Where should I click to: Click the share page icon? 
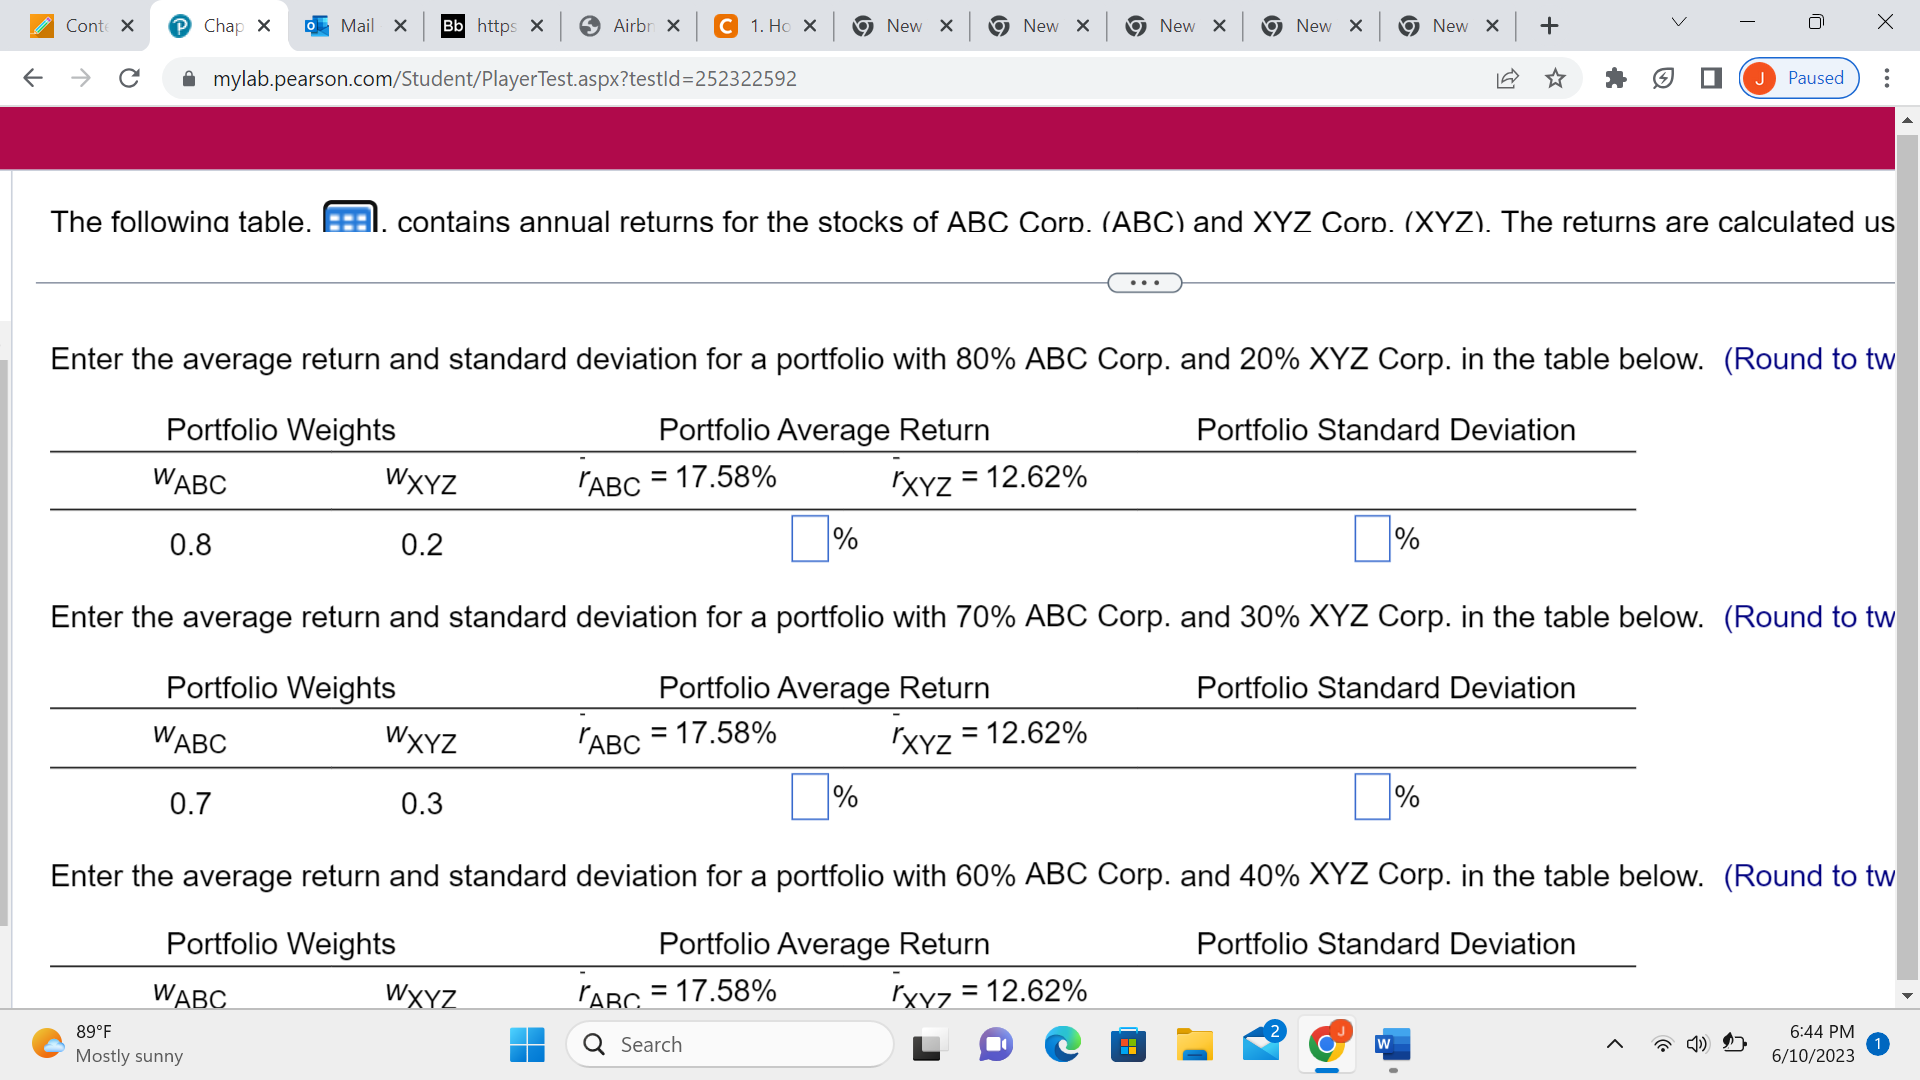click(x=1507, y=78)
